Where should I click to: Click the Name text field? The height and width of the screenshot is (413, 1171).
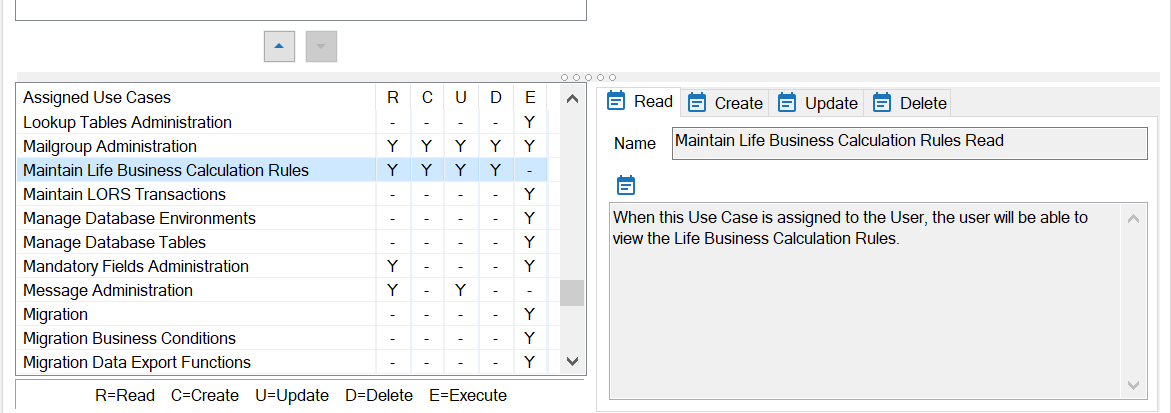tap(908, 142)
